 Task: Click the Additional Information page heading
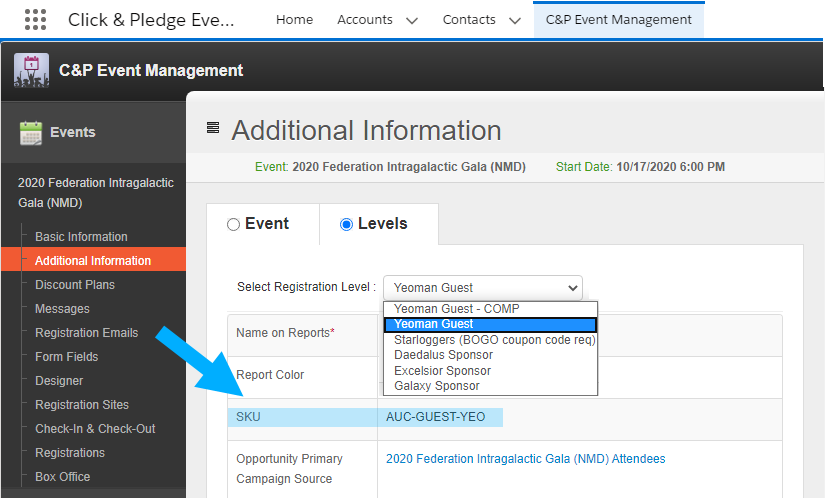[x=366, y=130]
